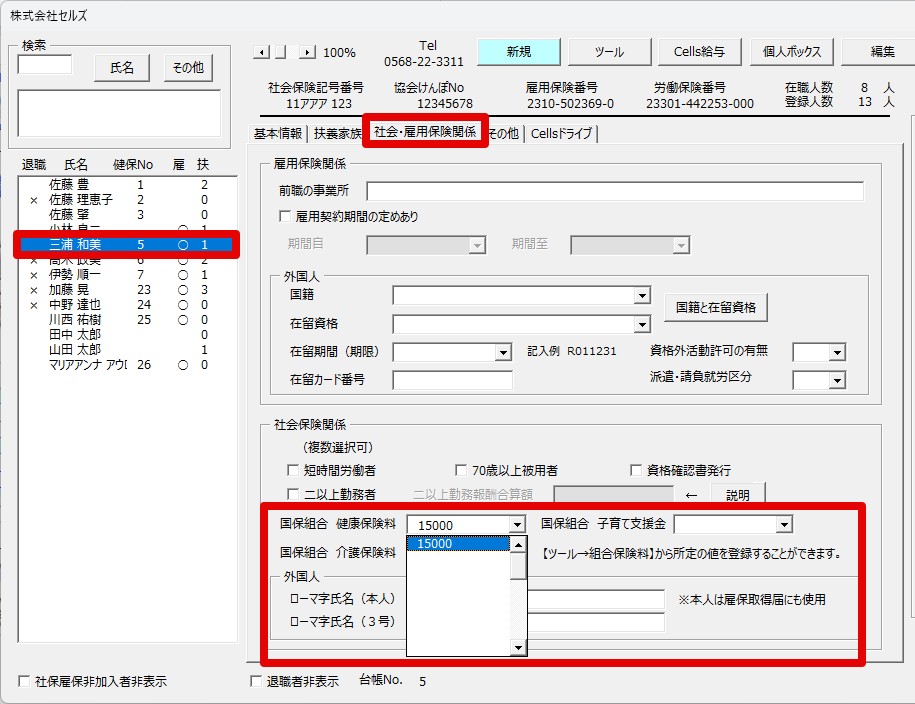Select employee 伊勢 順一 in list
The image size is (915, 704).
point(128,274)
